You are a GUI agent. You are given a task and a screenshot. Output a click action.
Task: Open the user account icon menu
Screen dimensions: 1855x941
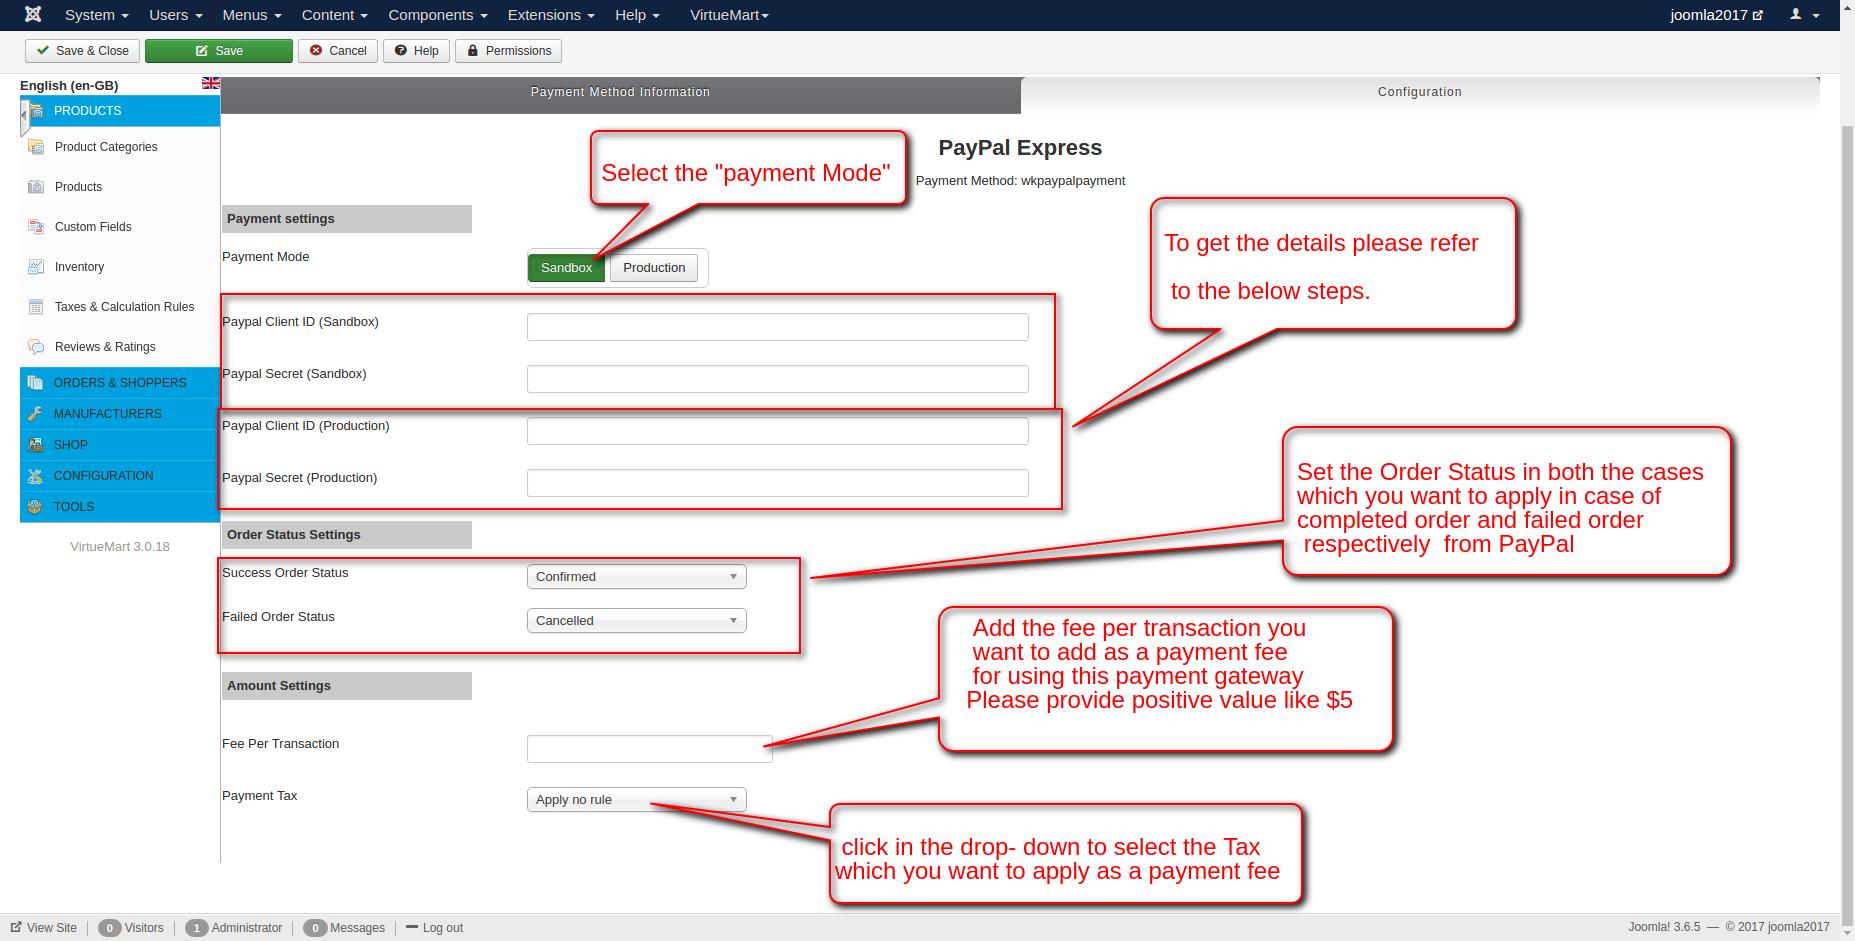click(x=1804, y=15)
